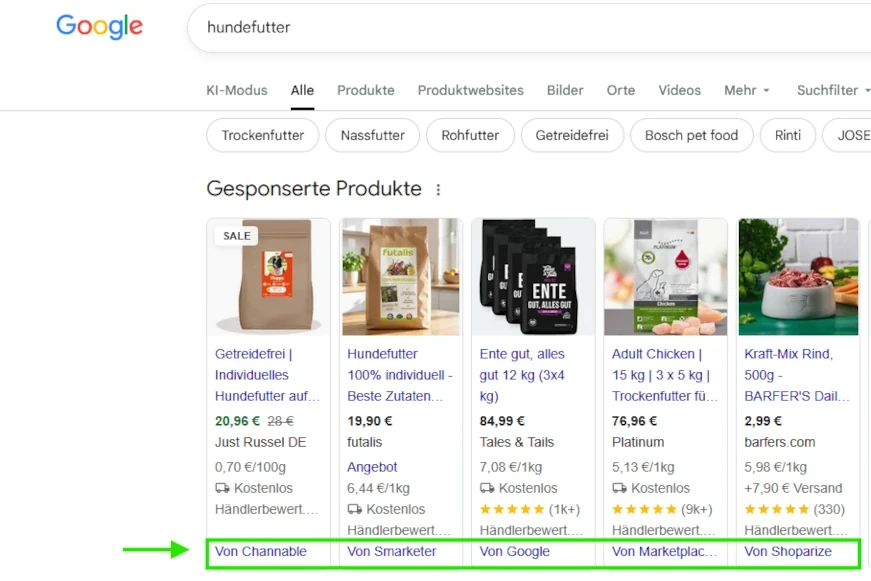The width and height of the screenshot is (871, 581).
Task: Click the Von Shoparize link
Action: [788, 552]
